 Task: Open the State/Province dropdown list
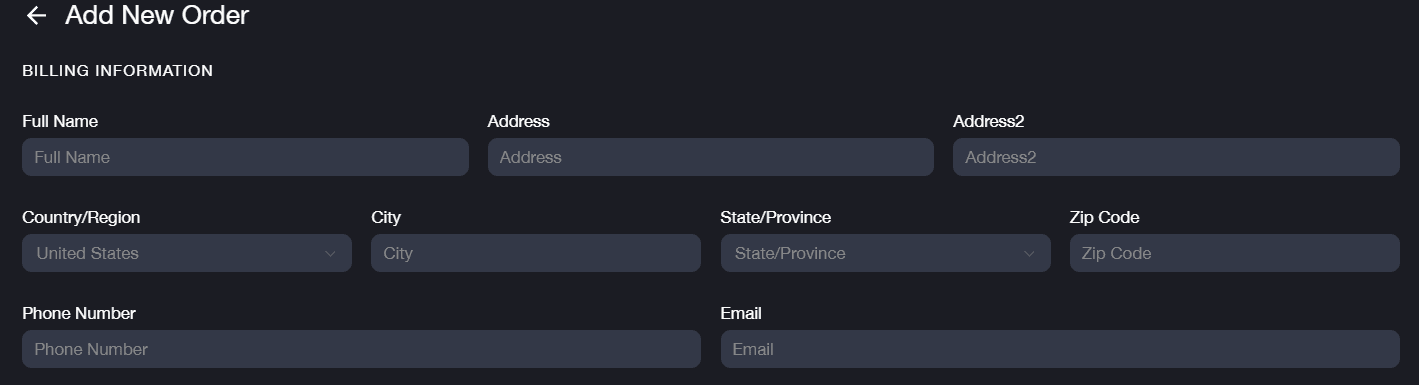885,253
